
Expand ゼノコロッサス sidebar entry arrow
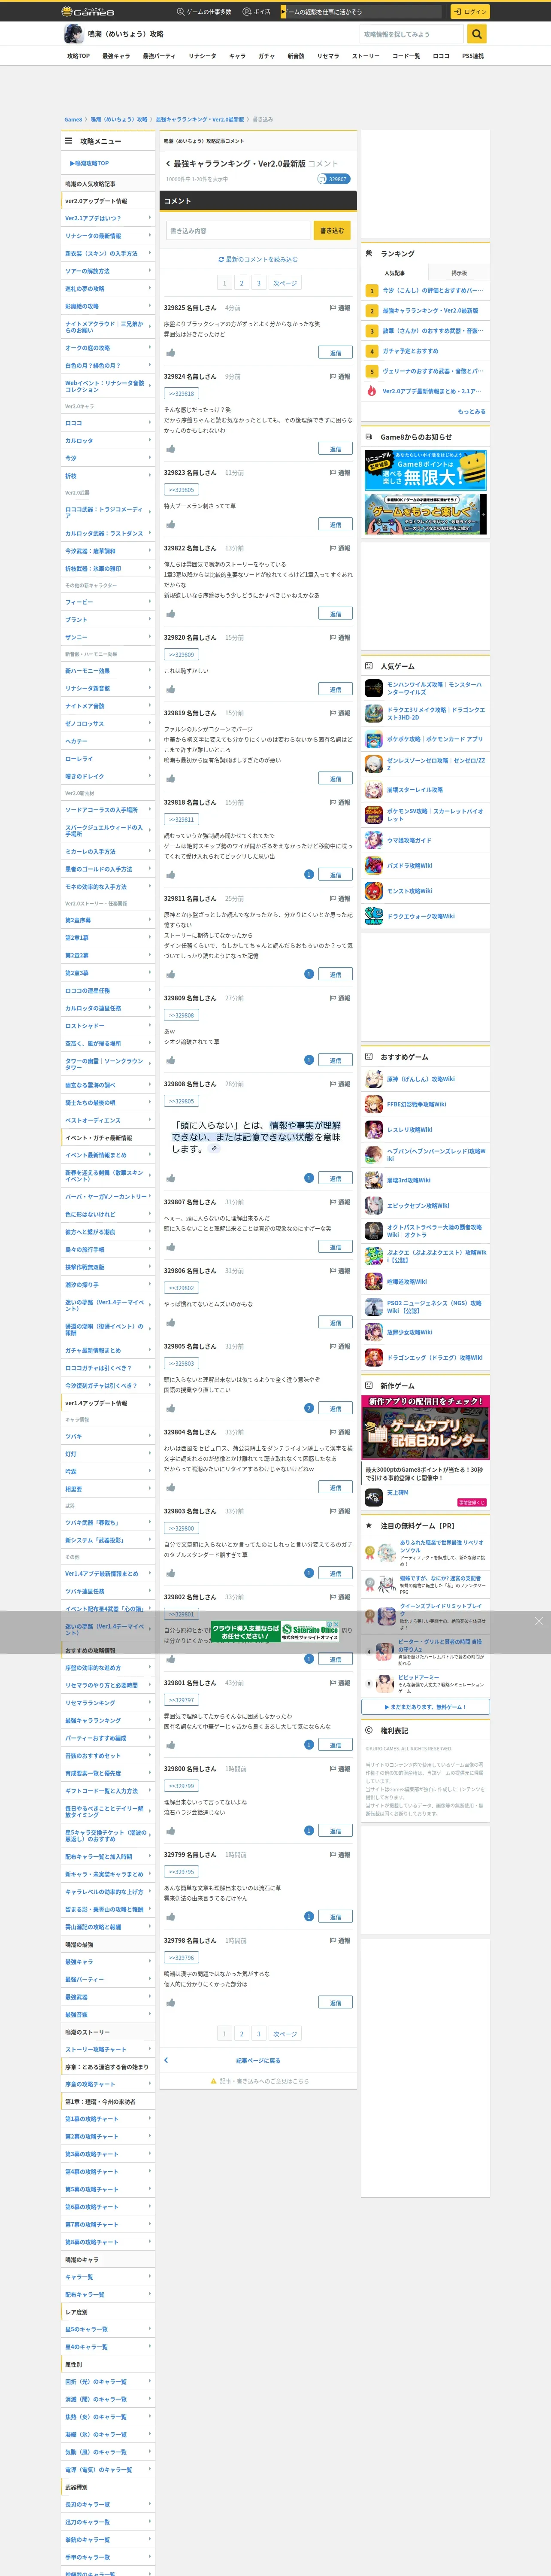(150, 723)
